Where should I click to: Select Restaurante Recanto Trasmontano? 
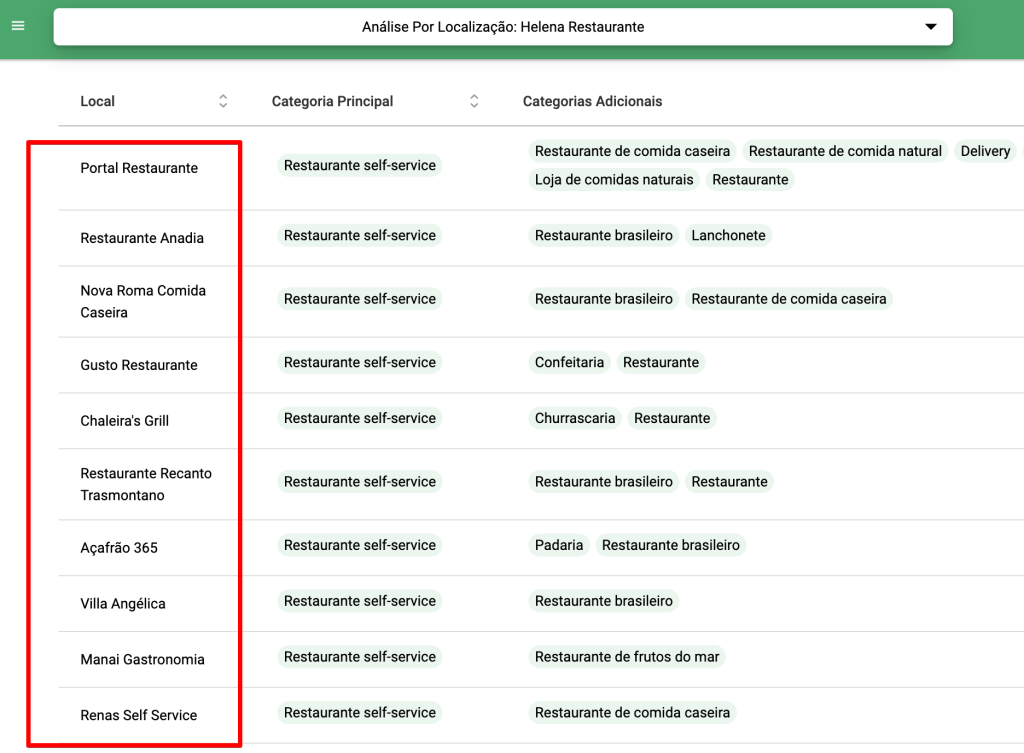146,484
